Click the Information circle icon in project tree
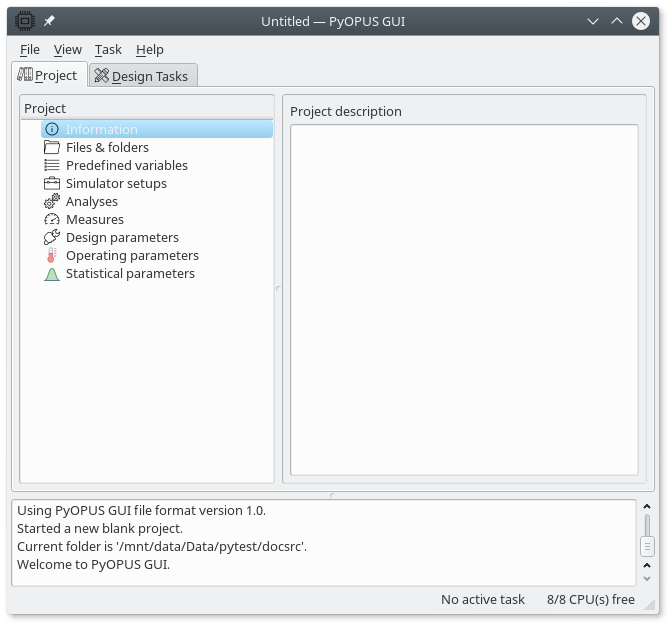Screen dimensions: 672x627 click(x=52, y=129)
